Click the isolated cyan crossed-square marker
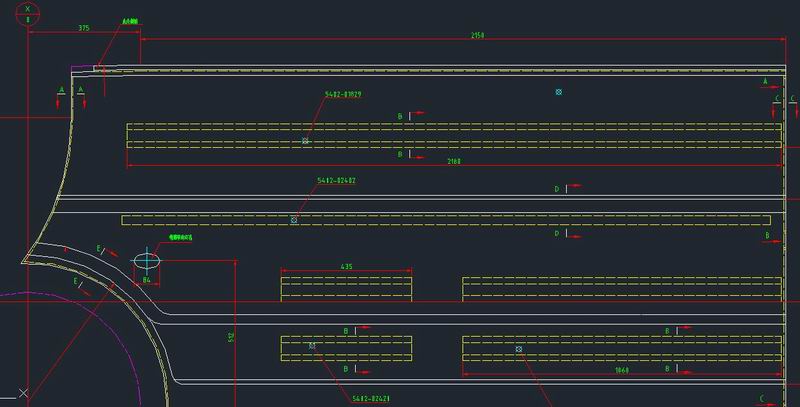 (x=559, y=92)
